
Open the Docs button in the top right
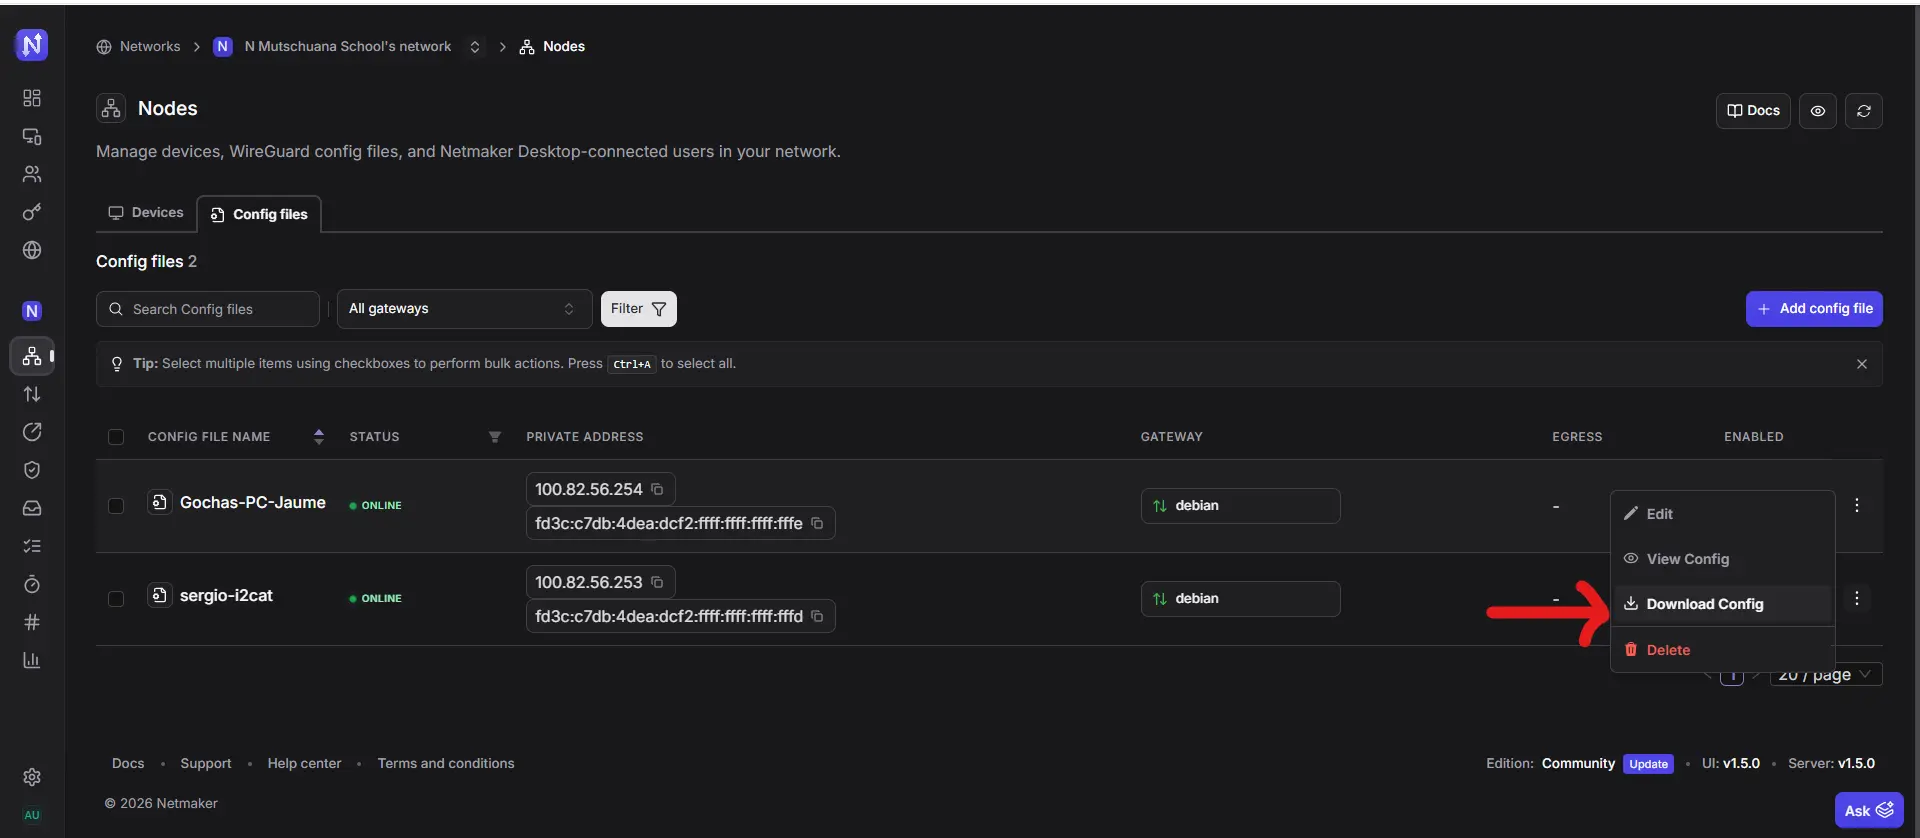pyautogui.click(x=1753, y=111)
